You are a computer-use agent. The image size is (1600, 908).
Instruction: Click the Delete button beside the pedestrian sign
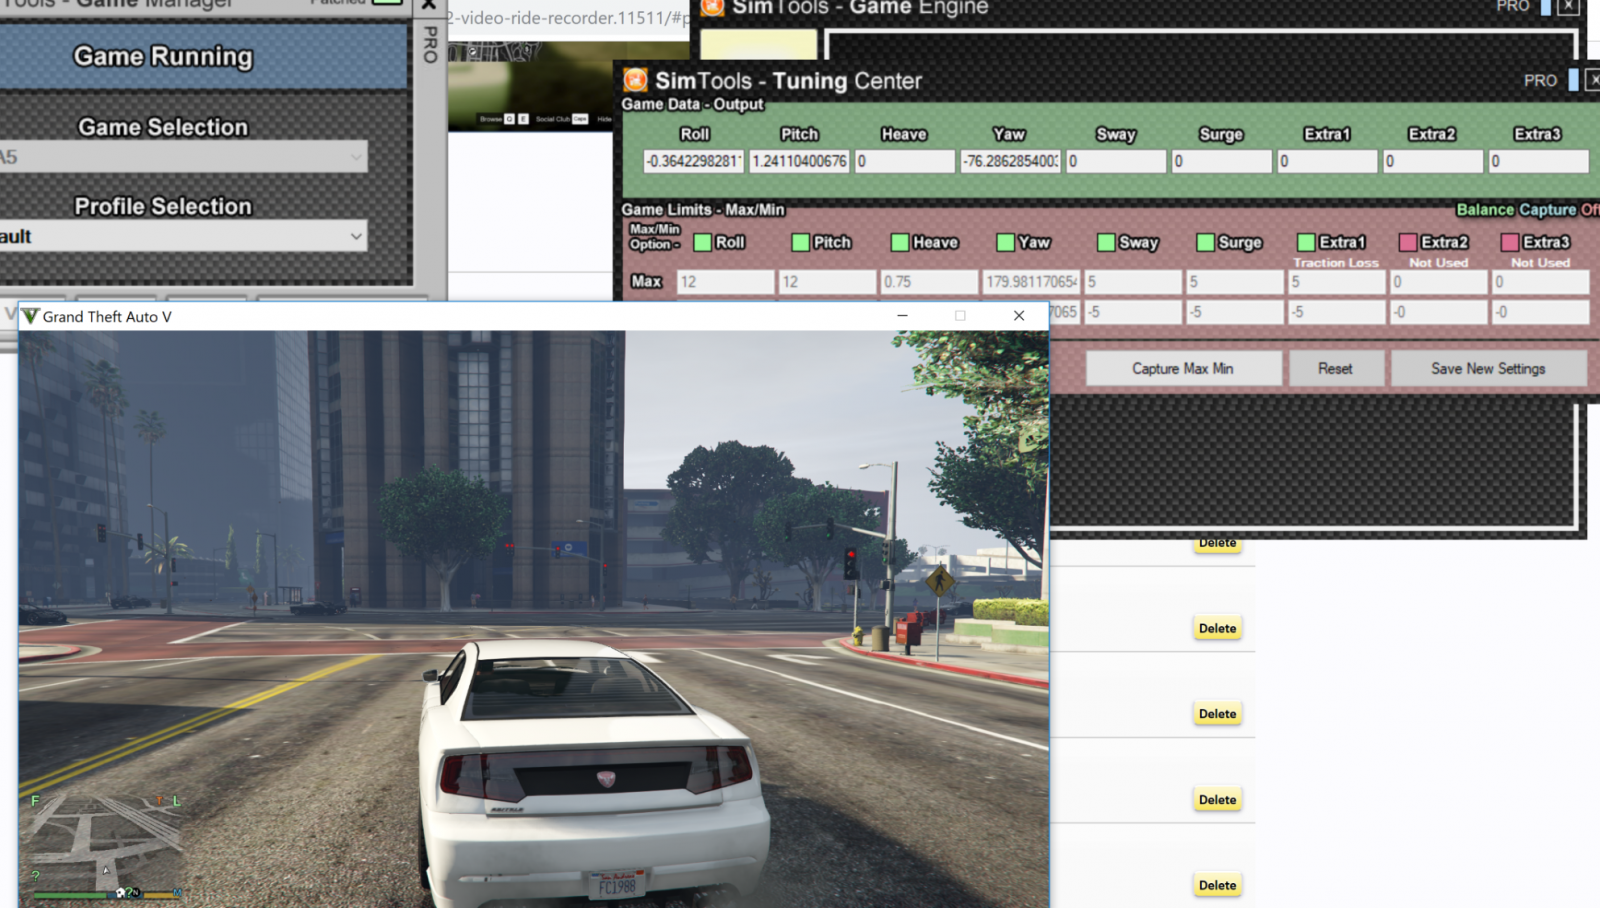pos(1217,628)
